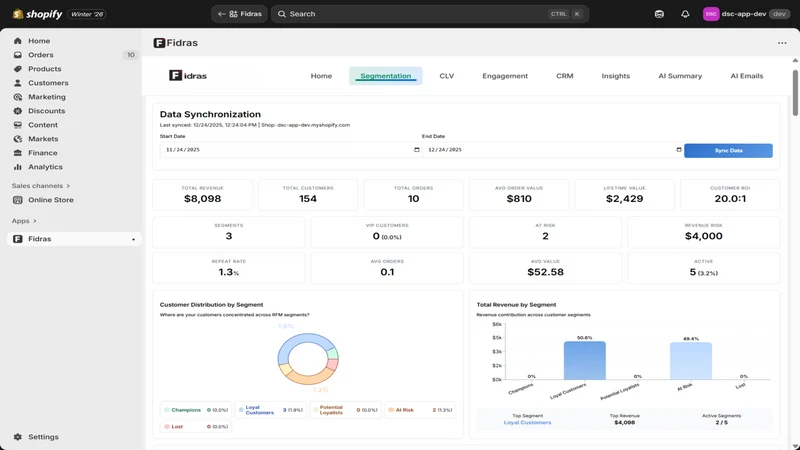Screen dimensions: 800x450
Task: Open the Customers person icon
Action: click(x=18, y=83)
